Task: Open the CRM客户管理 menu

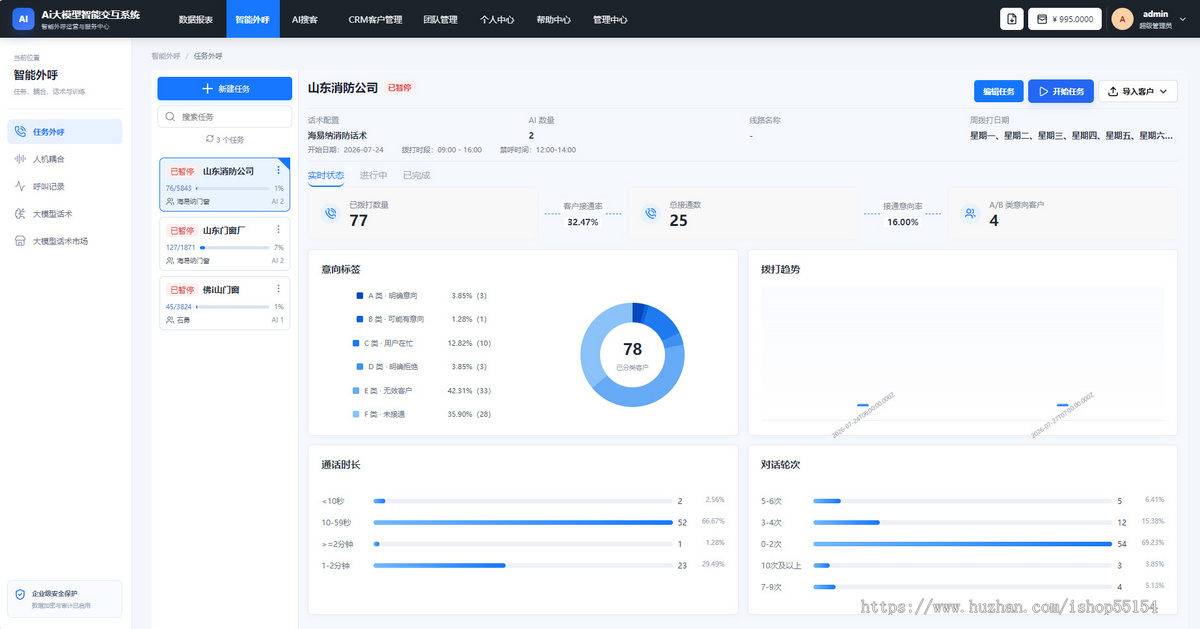Action: coord(375,19)
